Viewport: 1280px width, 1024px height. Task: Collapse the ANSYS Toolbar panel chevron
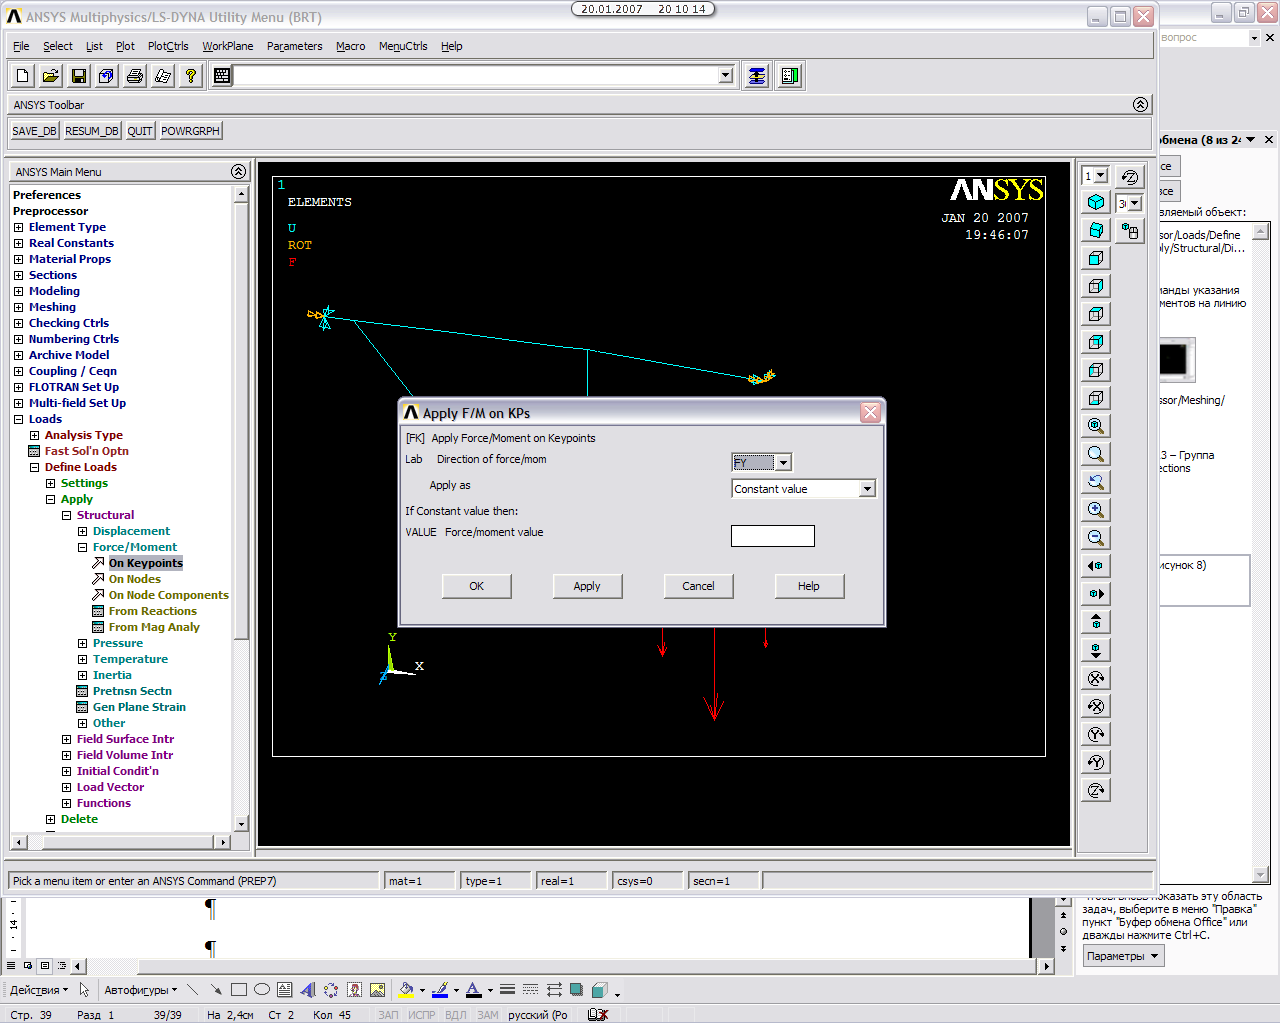click(x=1140, y=105)
